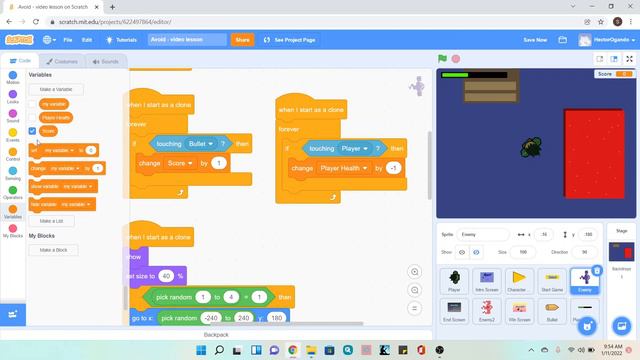
Task: Click the sprite size field
Action: [x=523, y=252]
